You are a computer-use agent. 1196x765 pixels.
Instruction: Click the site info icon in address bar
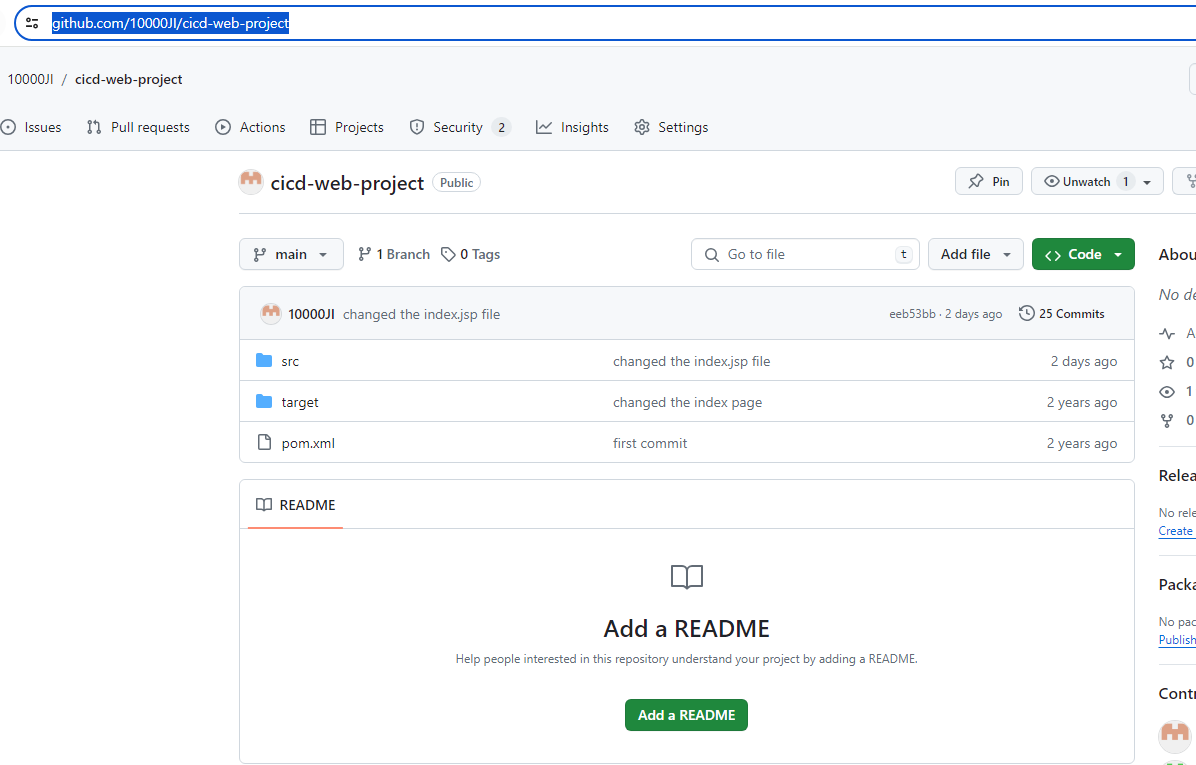coord(32,24)
